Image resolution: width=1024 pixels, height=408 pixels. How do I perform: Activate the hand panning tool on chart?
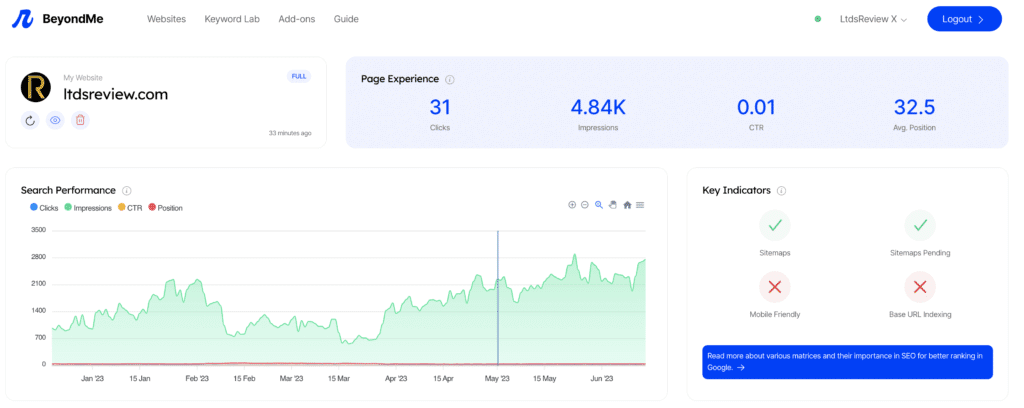(x=613, y=205)
